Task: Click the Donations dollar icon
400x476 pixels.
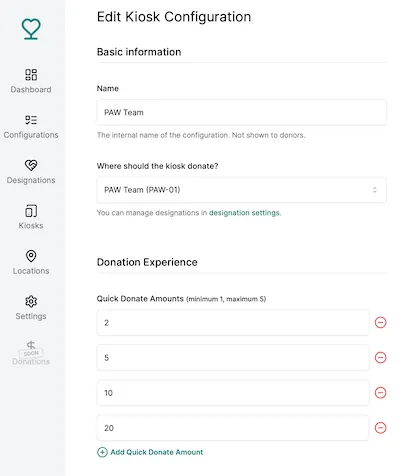Action: (31, 345)
